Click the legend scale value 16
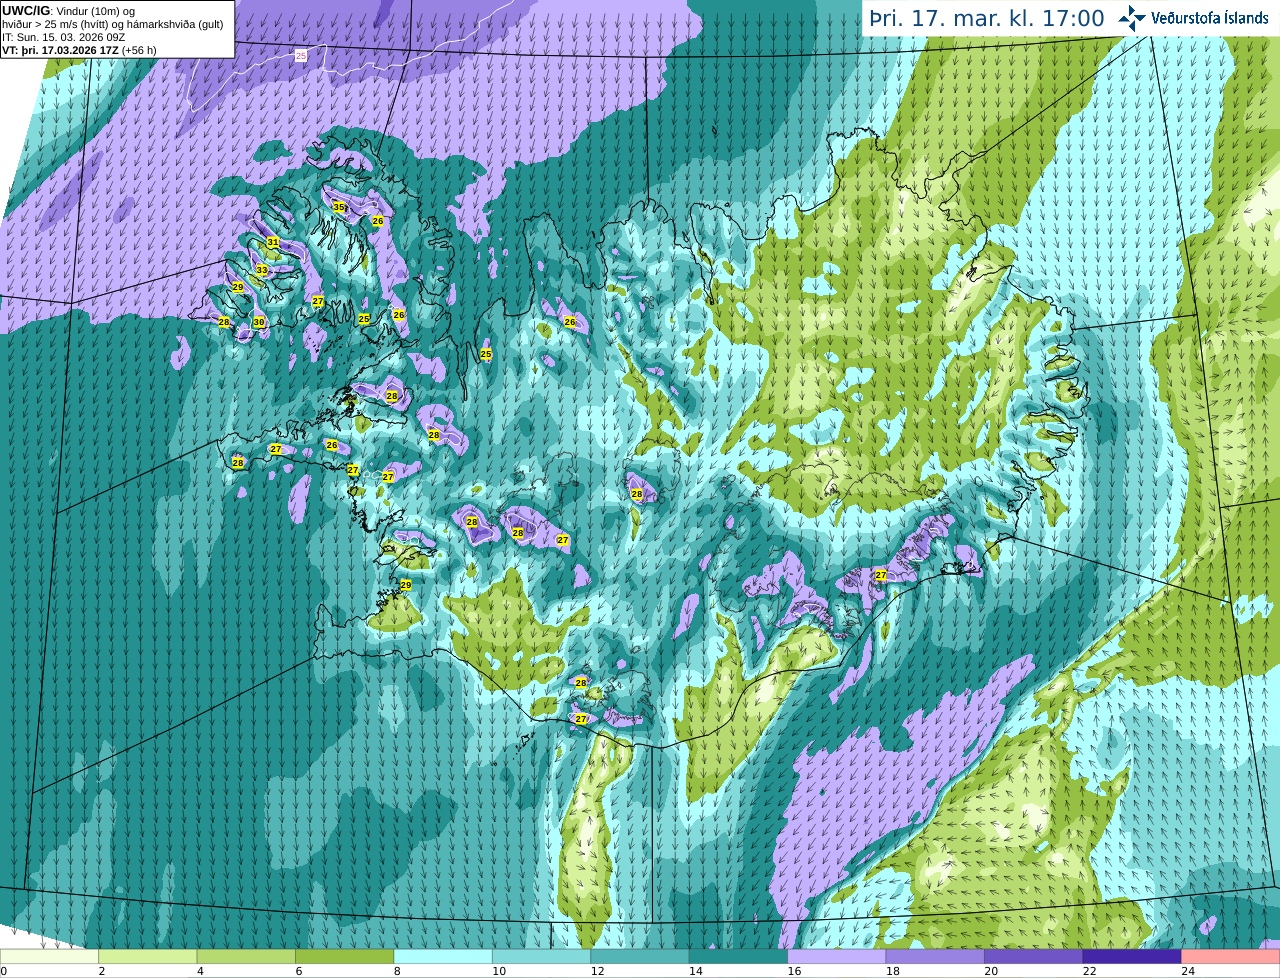The height and width of the screenshot is (978, 1280). coord(794,971)
